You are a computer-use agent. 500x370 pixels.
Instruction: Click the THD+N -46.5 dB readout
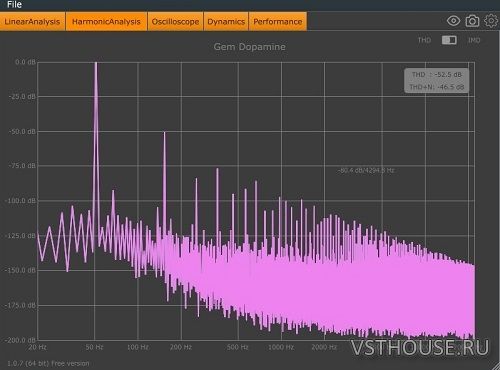(x=437, y=87)
